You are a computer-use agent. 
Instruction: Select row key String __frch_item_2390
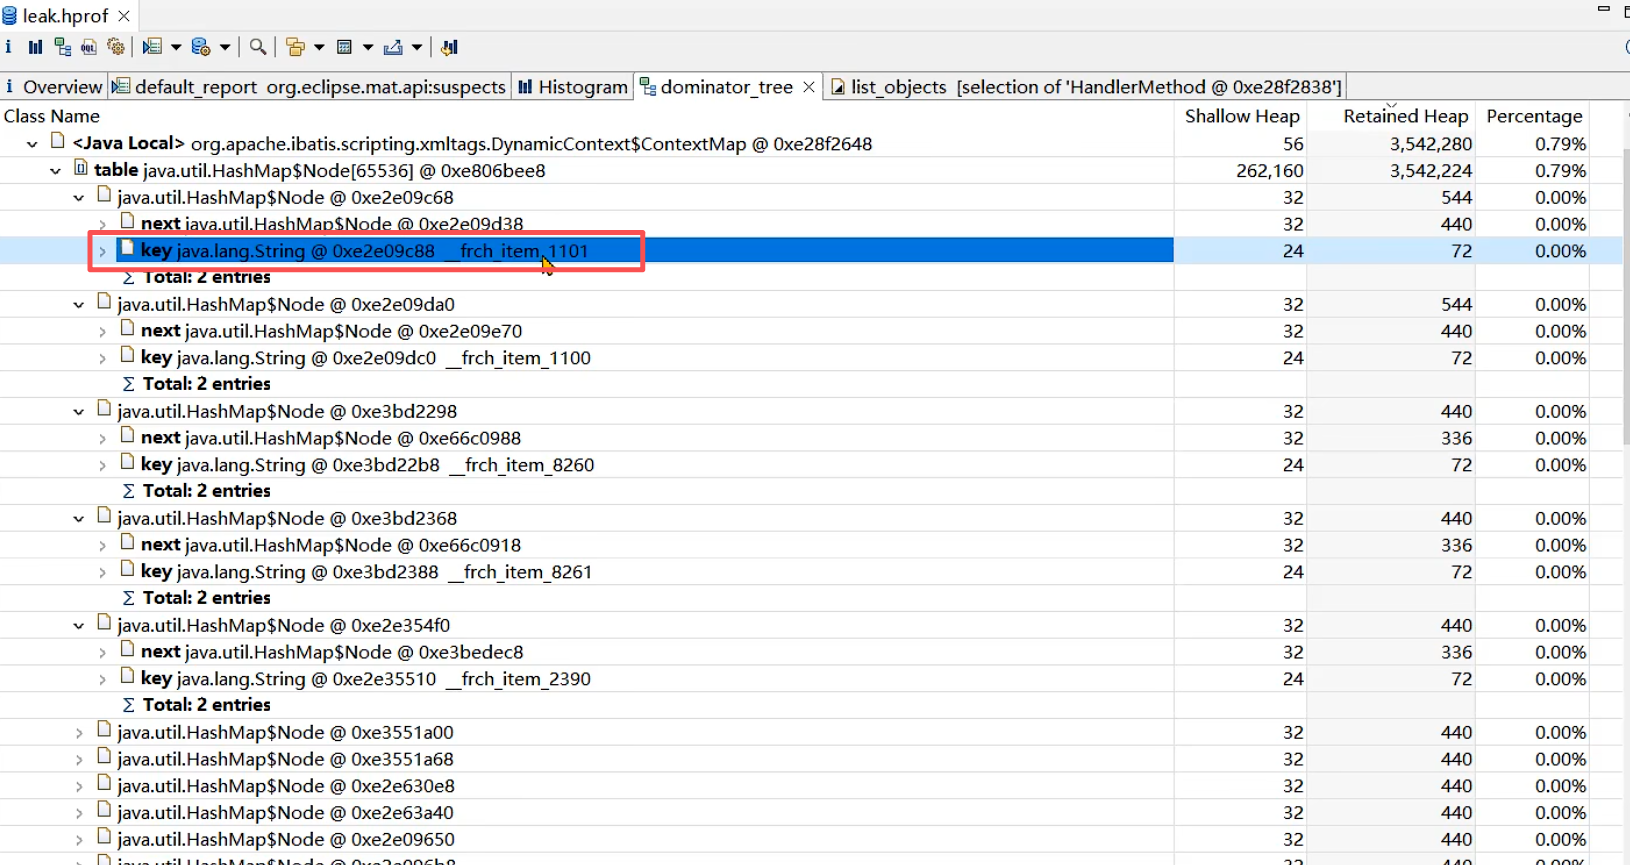pos(810,679)
